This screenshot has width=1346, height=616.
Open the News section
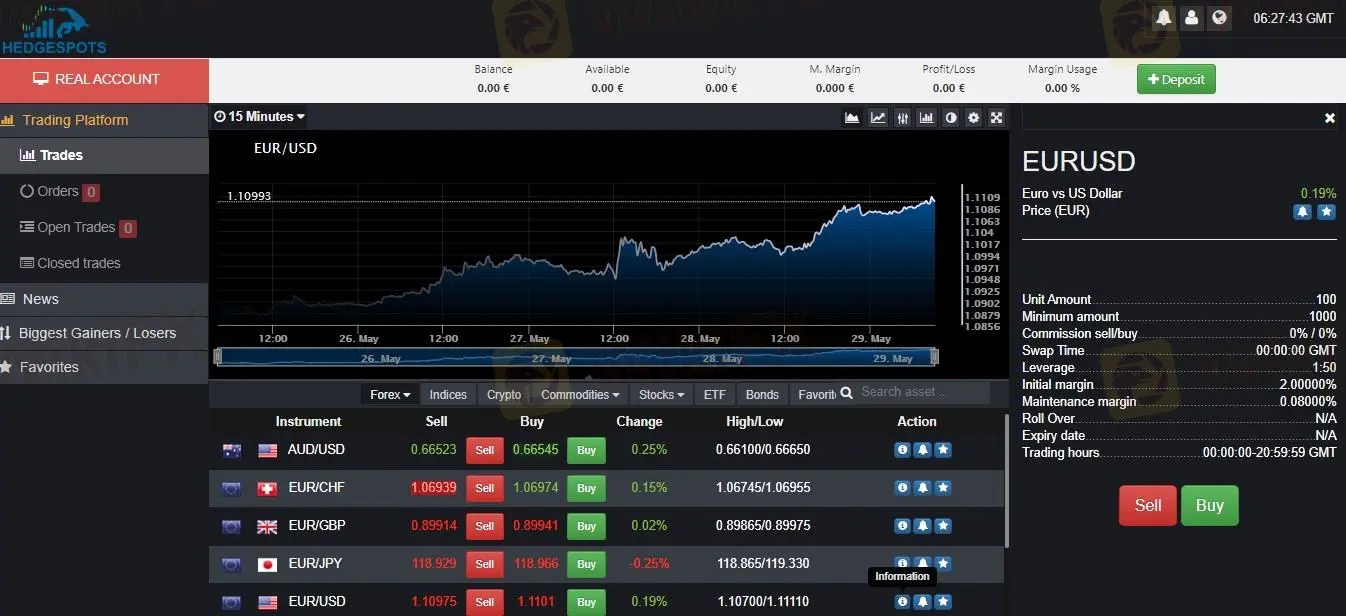pyautogui.click(x=104, y=299)
